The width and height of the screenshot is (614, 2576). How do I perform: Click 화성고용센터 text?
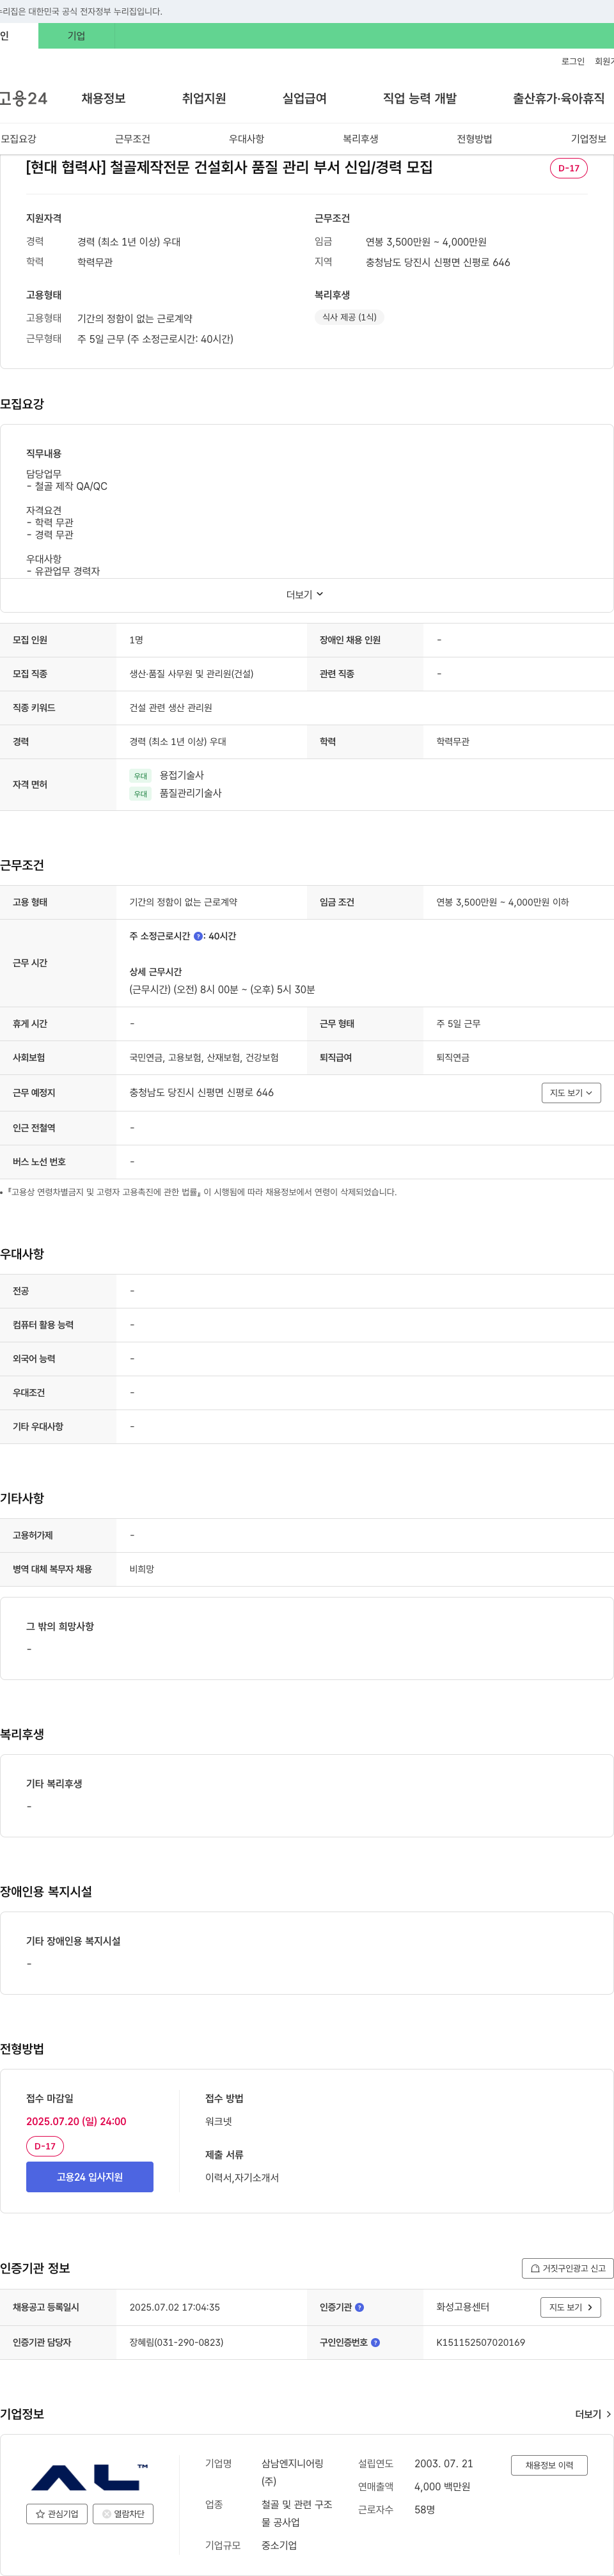point(463,2308)
